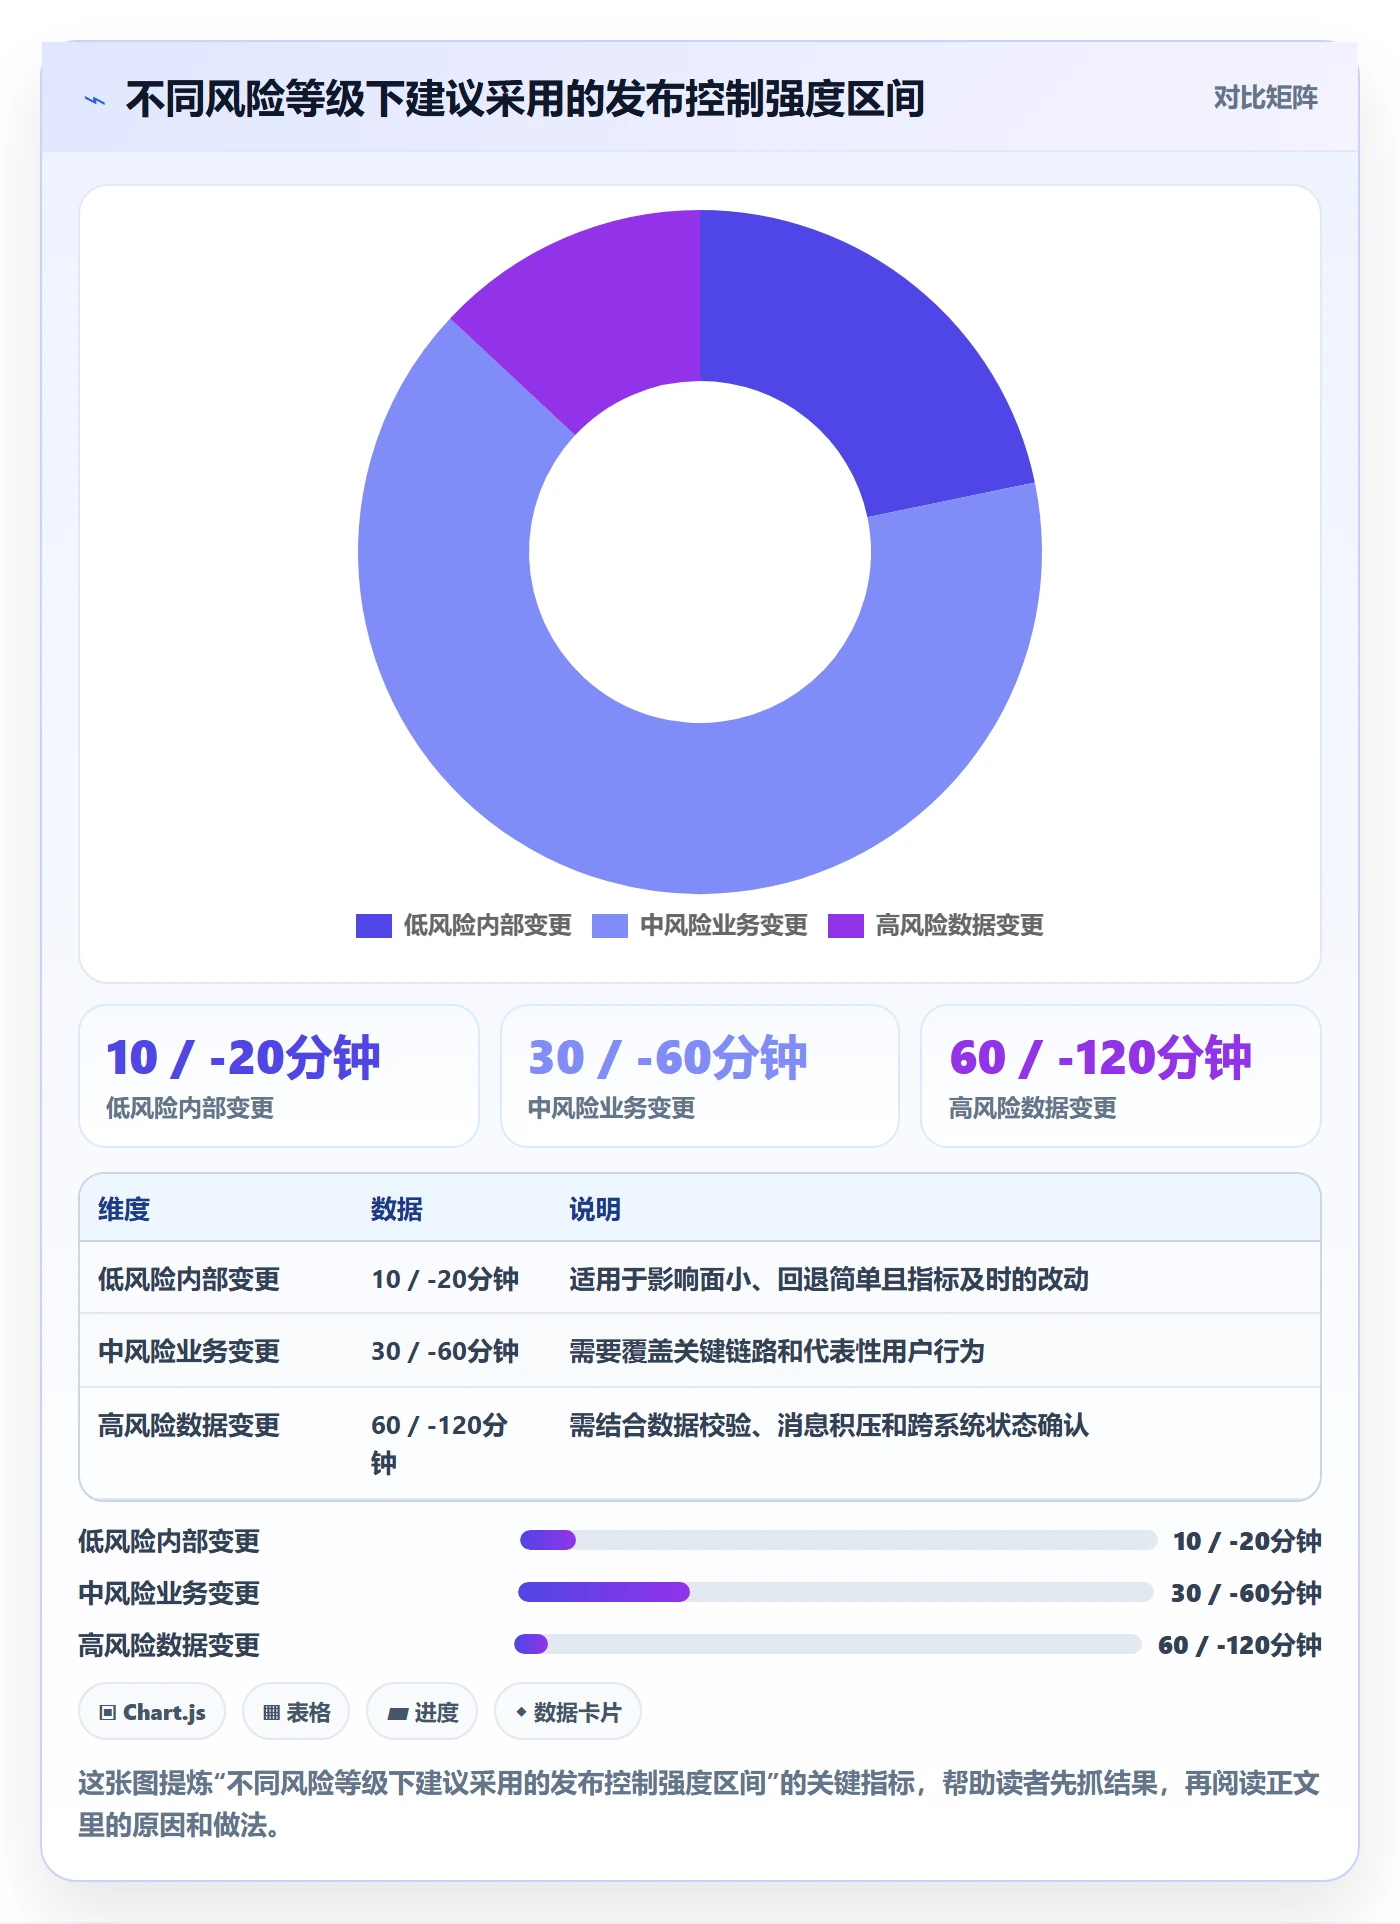Toggle the 高风险数据变更 legend label
The width and height of the screenshot is (1400, 1924).
959,926
